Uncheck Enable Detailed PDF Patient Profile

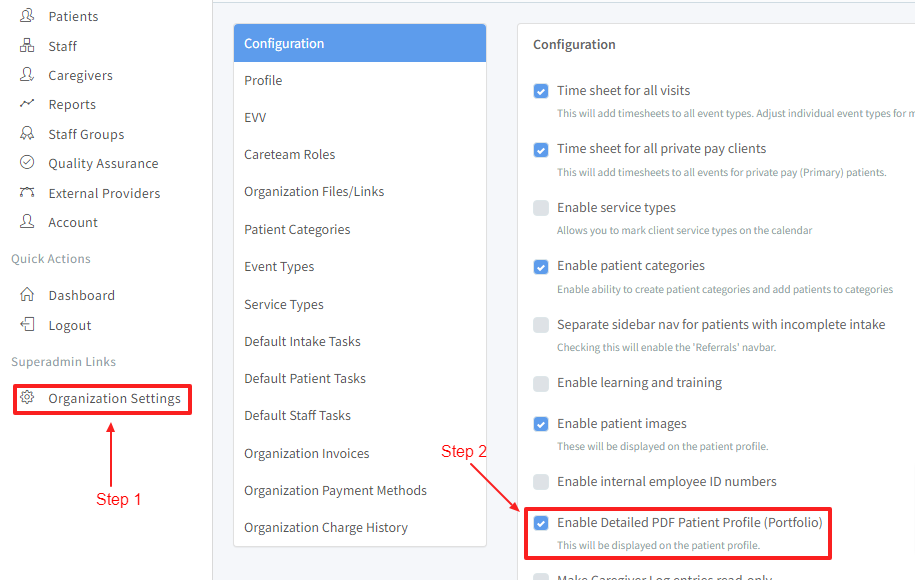[541, 523]
